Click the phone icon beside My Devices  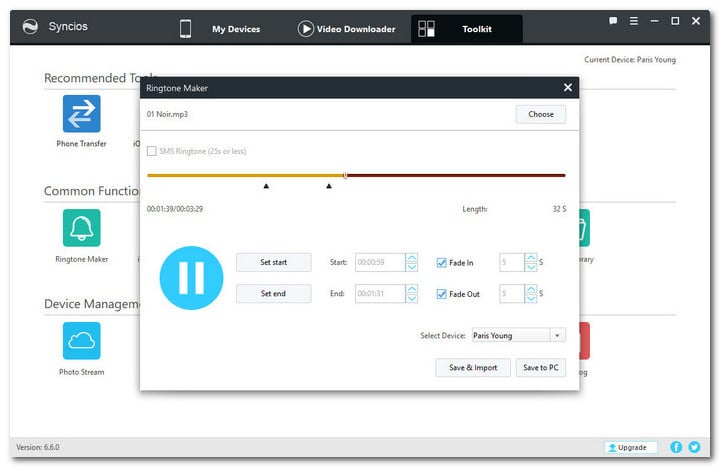[185, 29]
